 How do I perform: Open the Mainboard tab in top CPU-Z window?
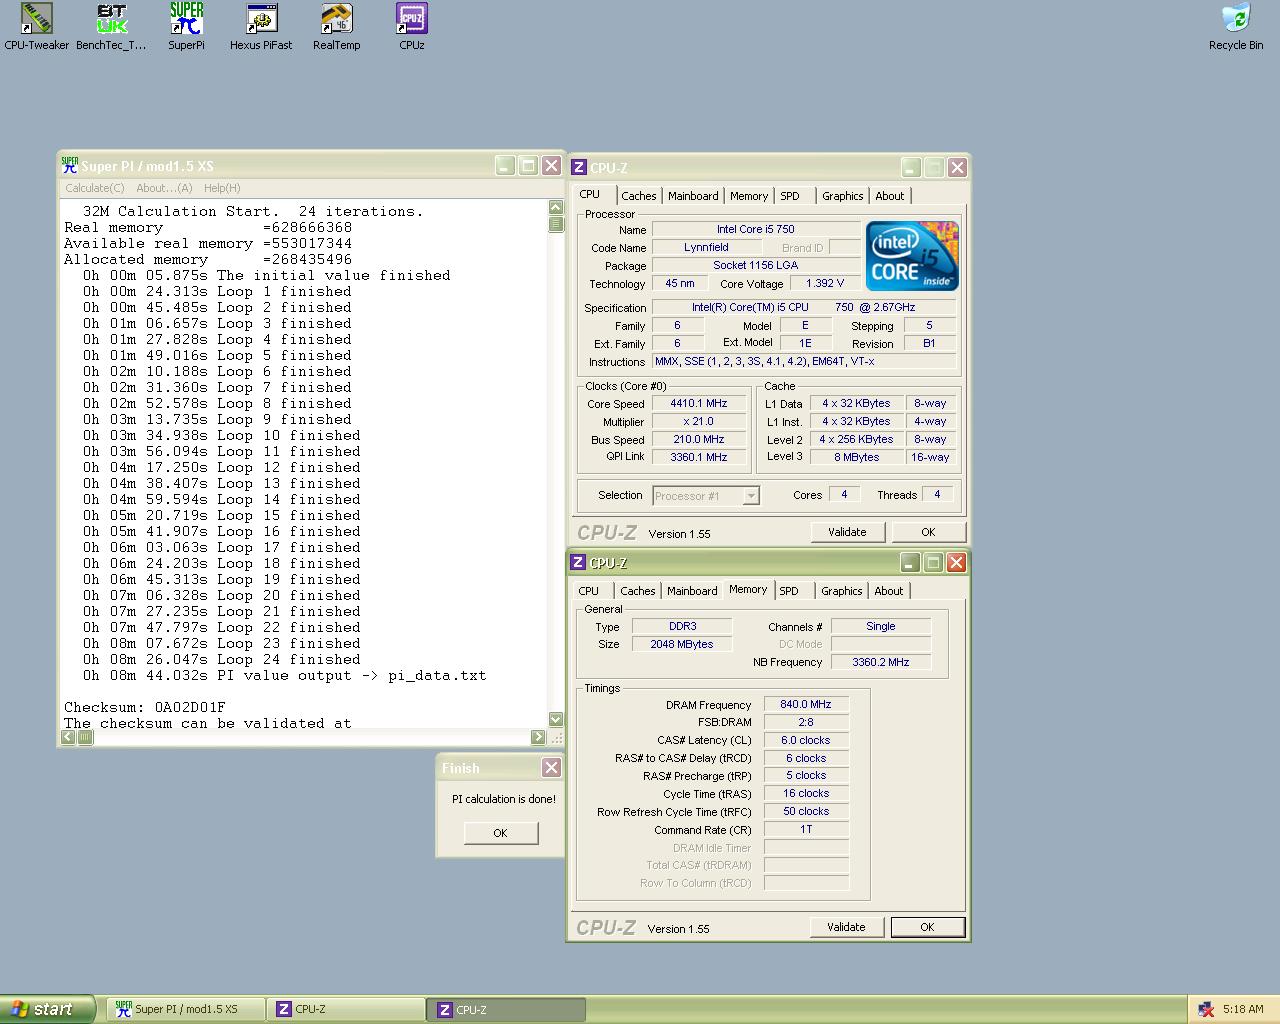tap(693, 196)
